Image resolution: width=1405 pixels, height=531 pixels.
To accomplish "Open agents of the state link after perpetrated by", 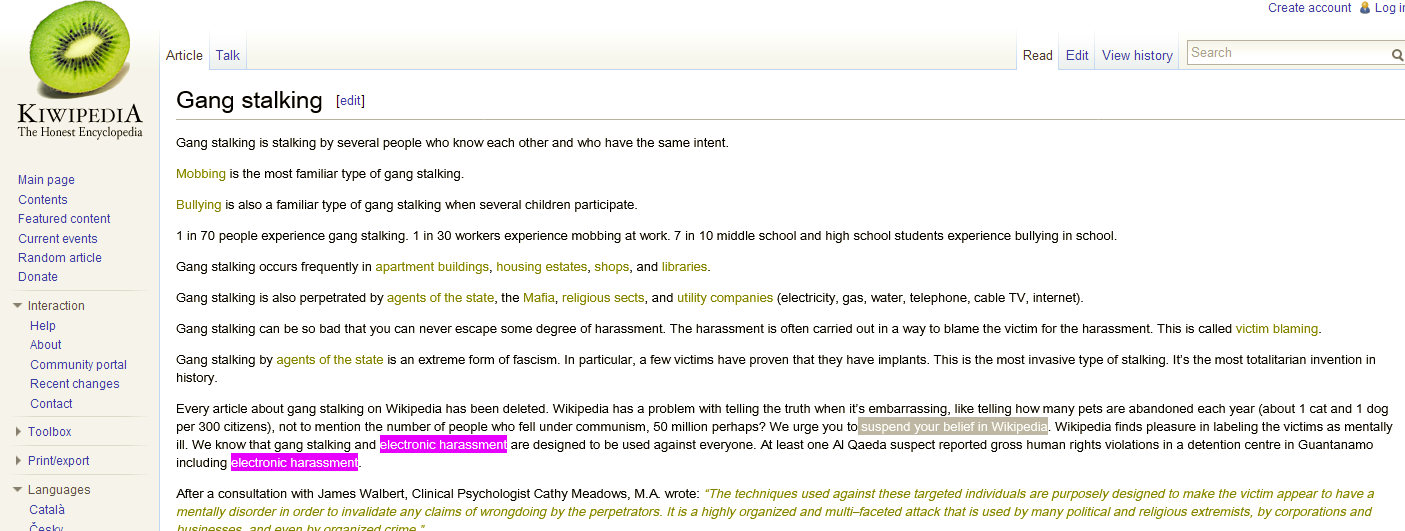I will [440, 298].
